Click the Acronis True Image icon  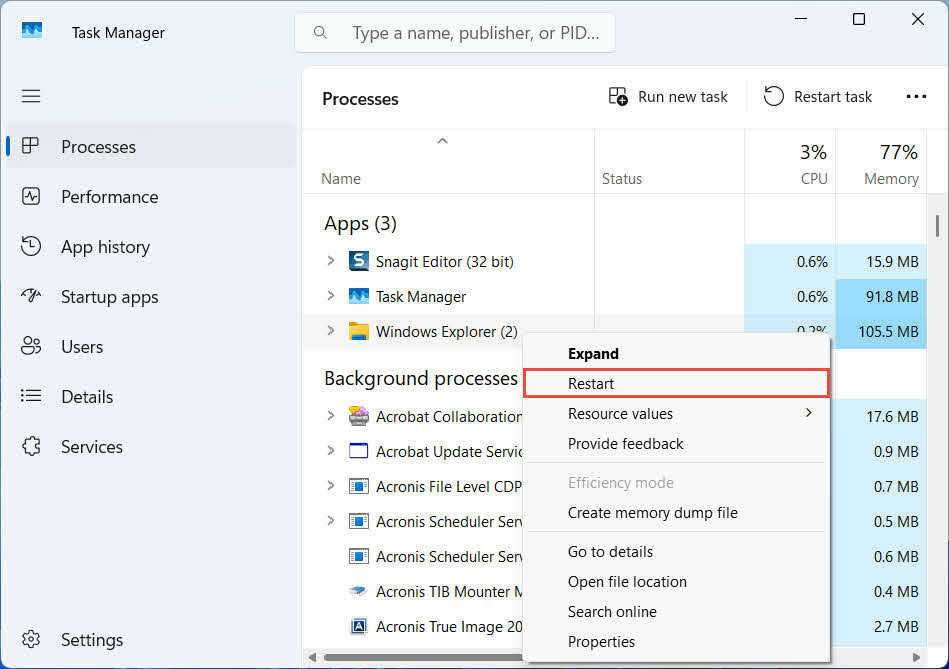coord(359,626)
